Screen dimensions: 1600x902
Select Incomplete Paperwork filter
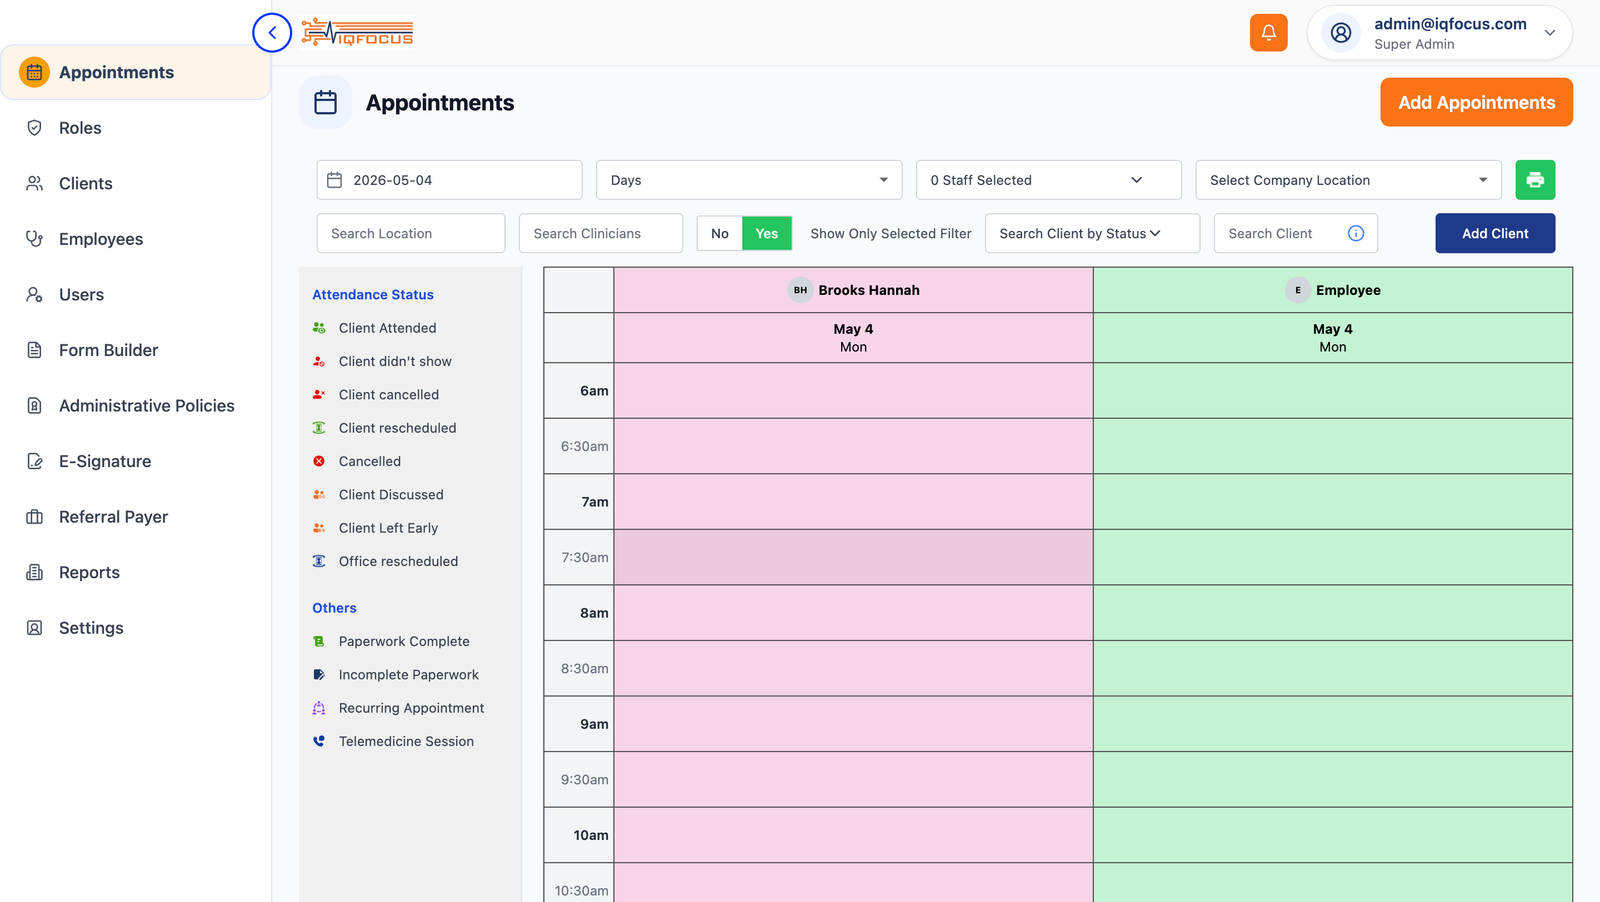408,675
